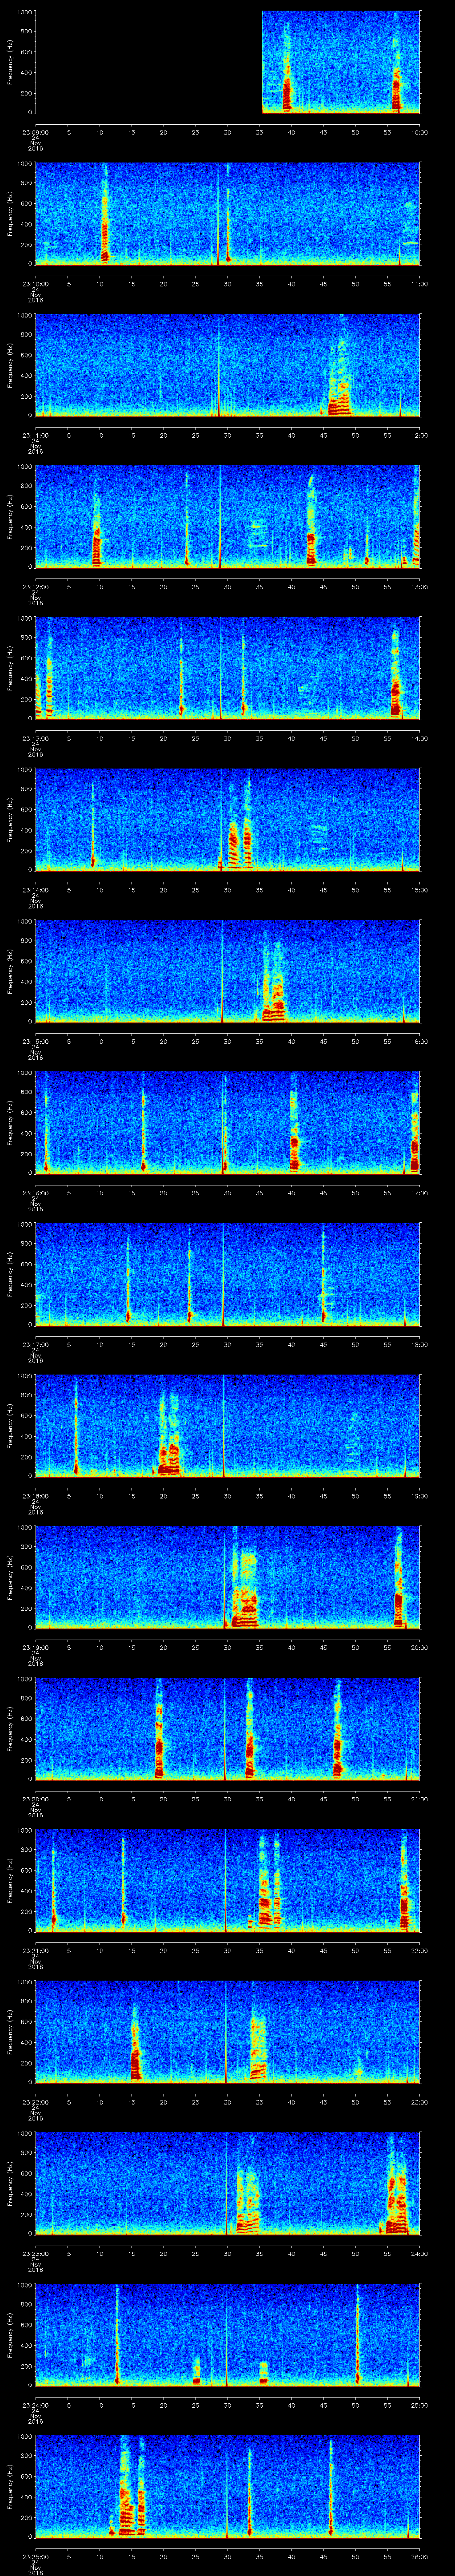Select the spectrogram plot starting at 23:23:00
455x2576 pixels.
(228, 2183)
